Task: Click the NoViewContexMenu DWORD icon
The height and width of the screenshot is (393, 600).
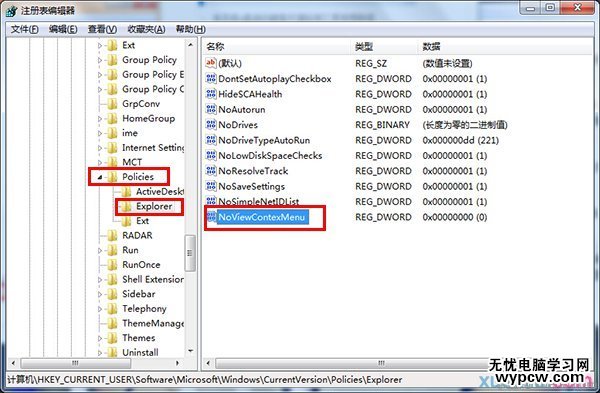Action: [211, 217]
